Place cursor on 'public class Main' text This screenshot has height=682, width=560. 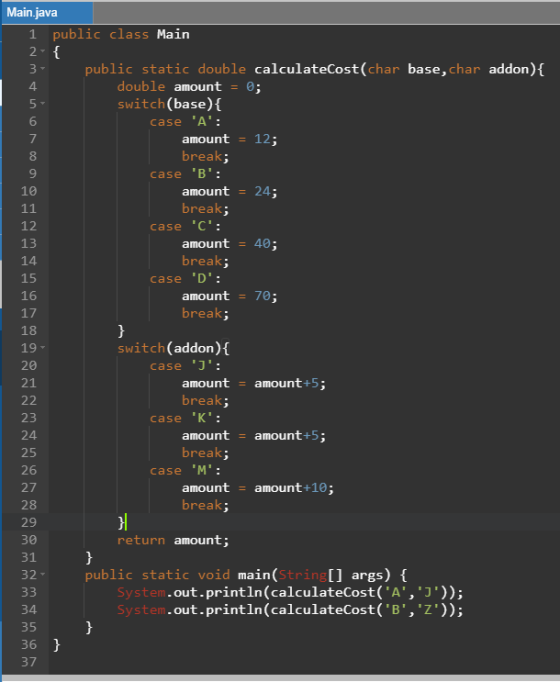121,34
